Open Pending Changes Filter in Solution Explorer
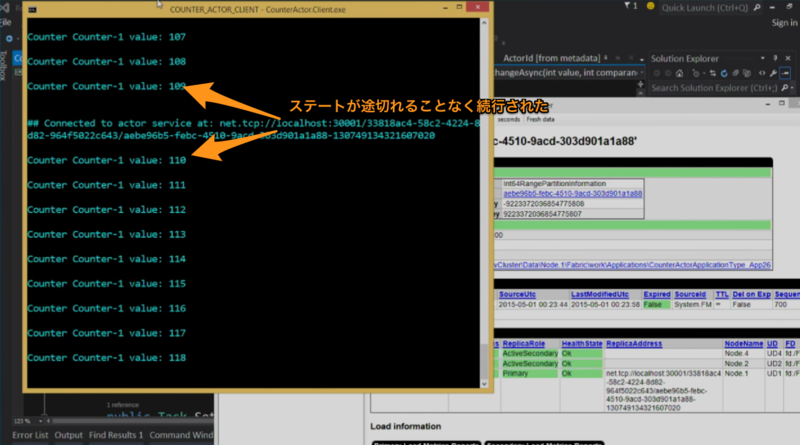The image size is (800, 445). tap(697, 73)
